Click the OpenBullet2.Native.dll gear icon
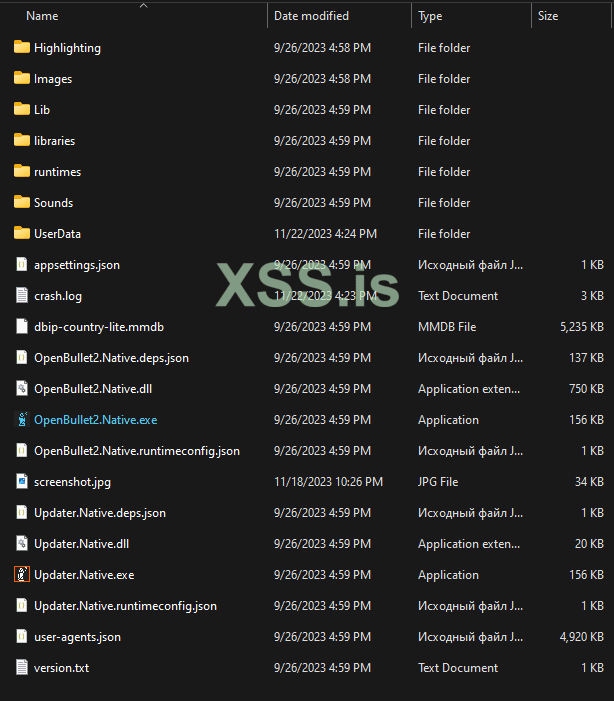The height and width of the screenshot is (701, 614). click(21, 388)
